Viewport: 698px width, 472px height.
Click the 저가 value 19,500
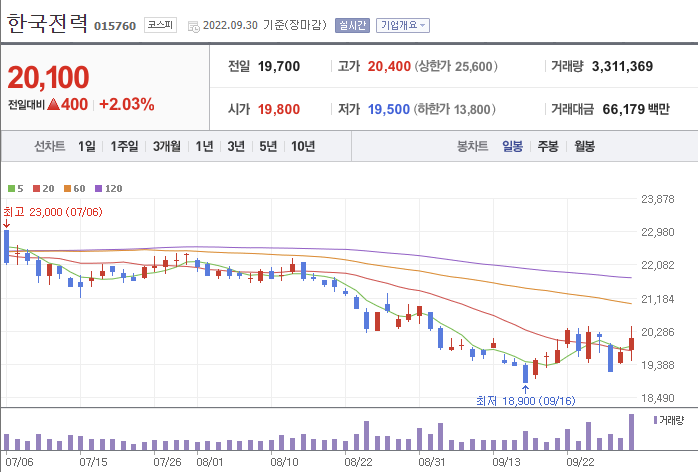(x=389, y=109)
